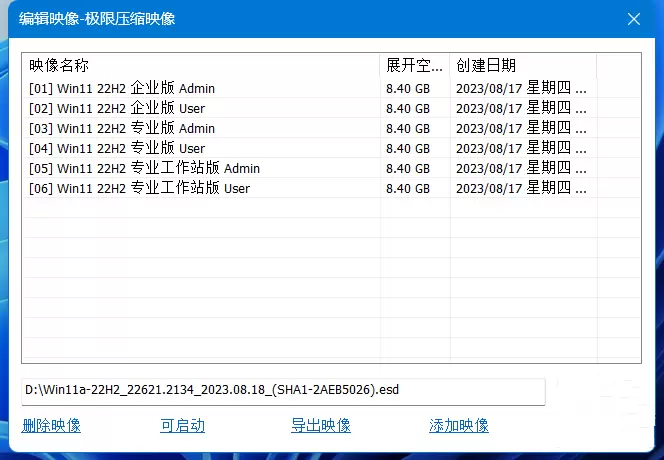Click the 8.40 GB cell of row [06]
Image resolution: width=664 pixels, height=460 pixels.
pyautogui.click(x=408, y=188)
